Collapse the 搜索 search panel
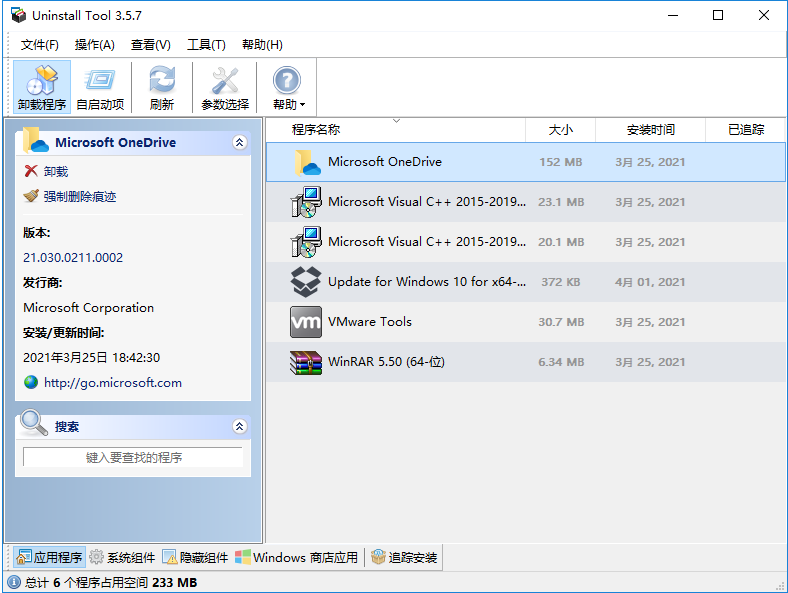 tap(239, 426)
